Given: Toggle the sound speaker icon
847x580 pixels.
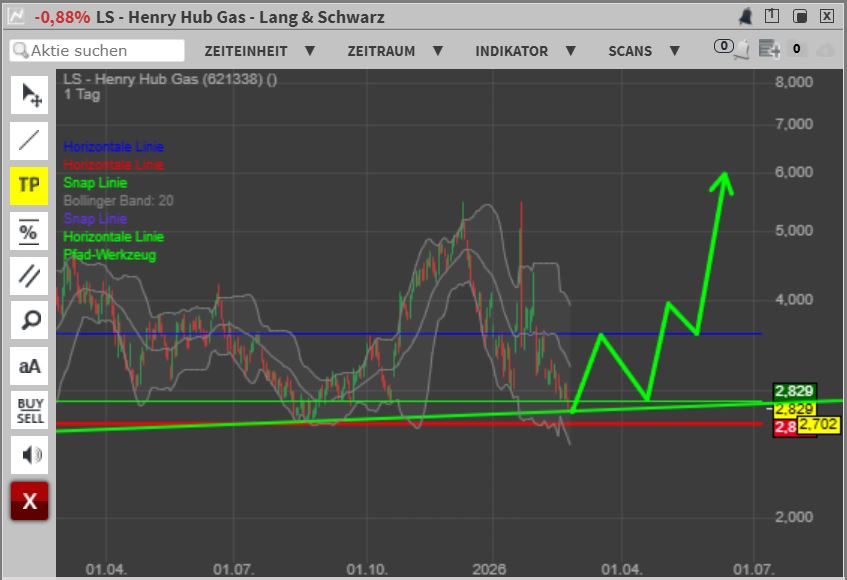Looking at the screenshot, I should tap(29, 455).
